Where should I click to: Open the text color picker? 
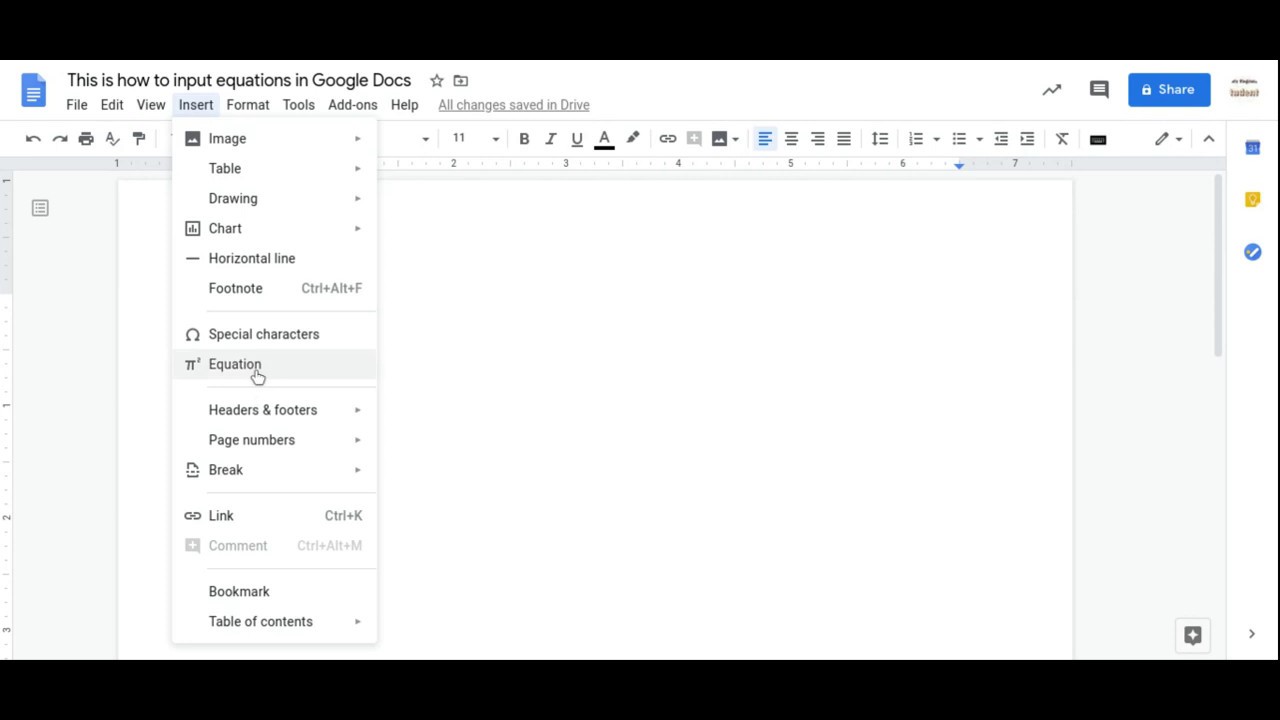coord(604,139)
